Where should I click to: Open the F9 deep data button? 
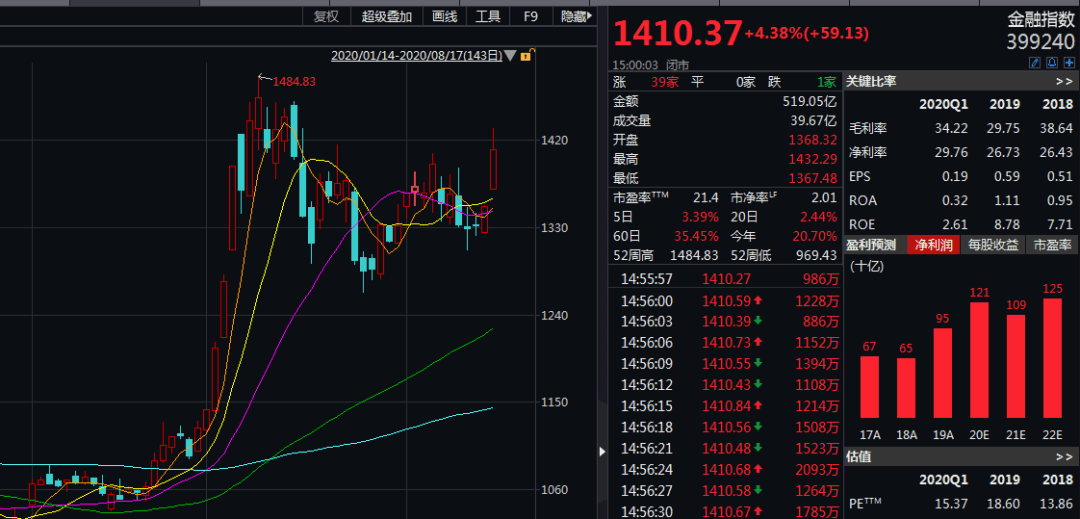click(531, 17)
